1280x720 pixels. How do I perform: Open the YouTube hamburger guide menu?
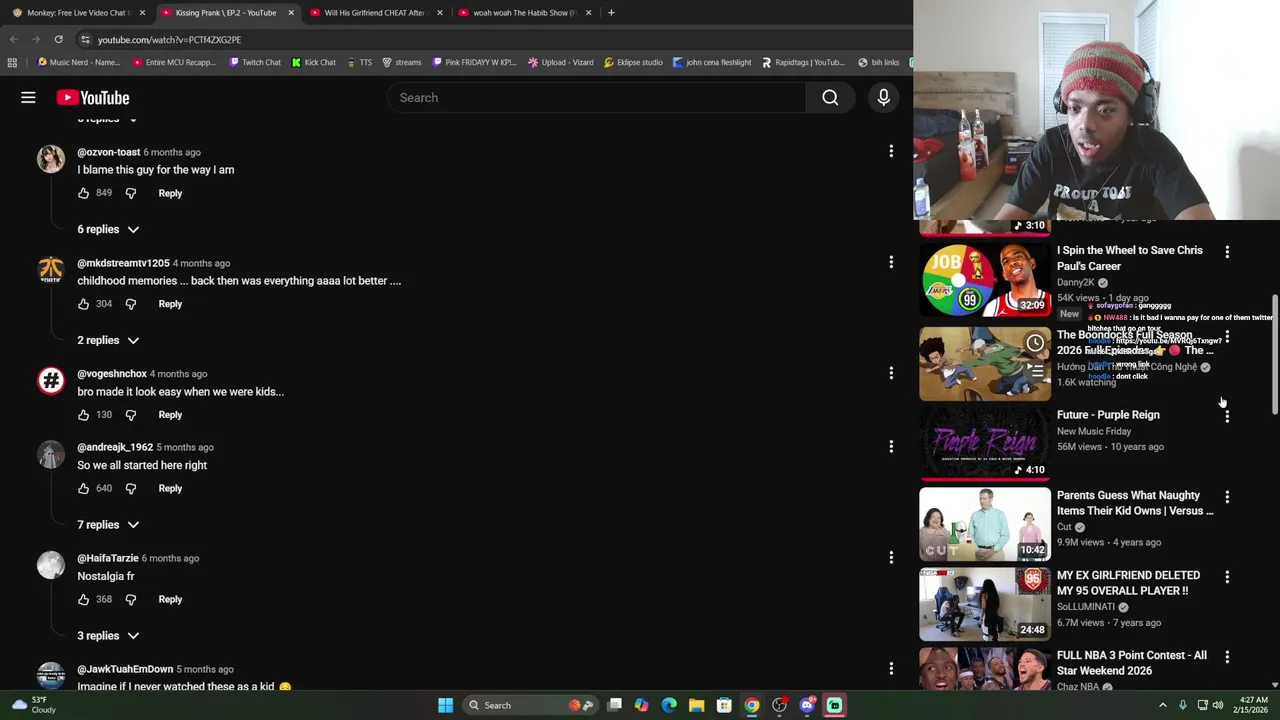click(28, 97)
